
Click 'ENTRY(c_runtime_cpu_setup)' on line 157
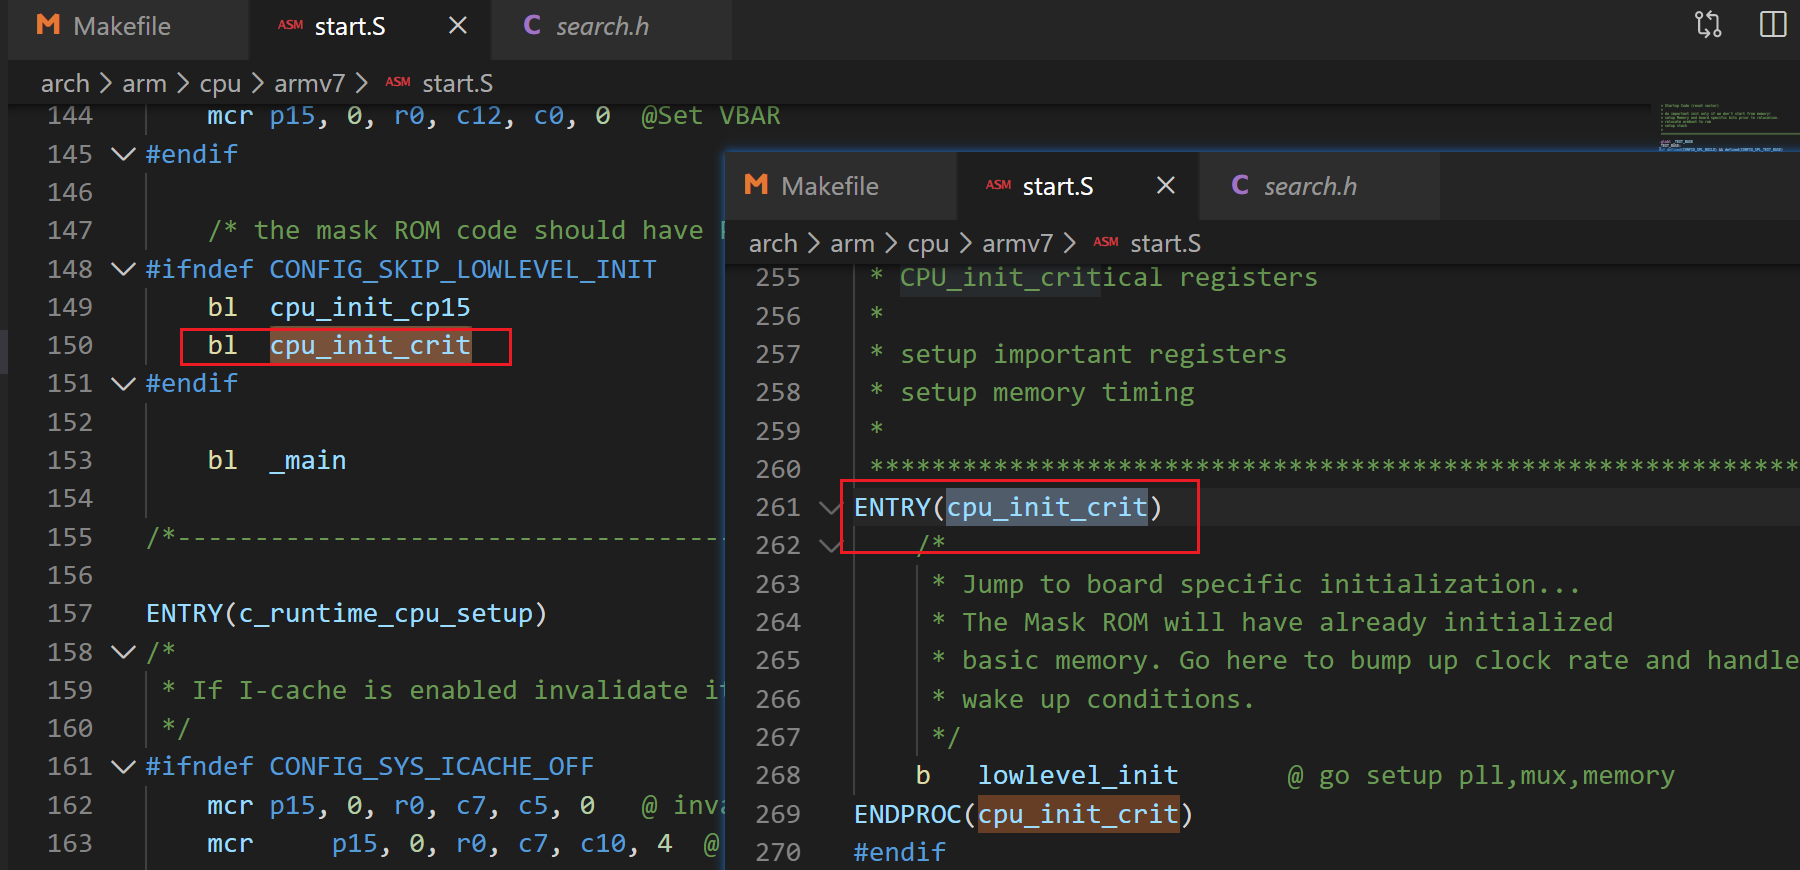(346, 614)
